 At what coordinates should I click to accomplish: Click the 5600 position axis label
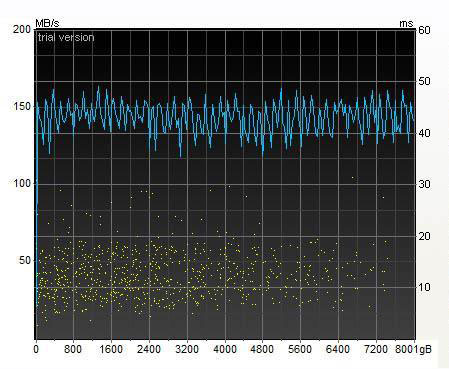point(300,349)
